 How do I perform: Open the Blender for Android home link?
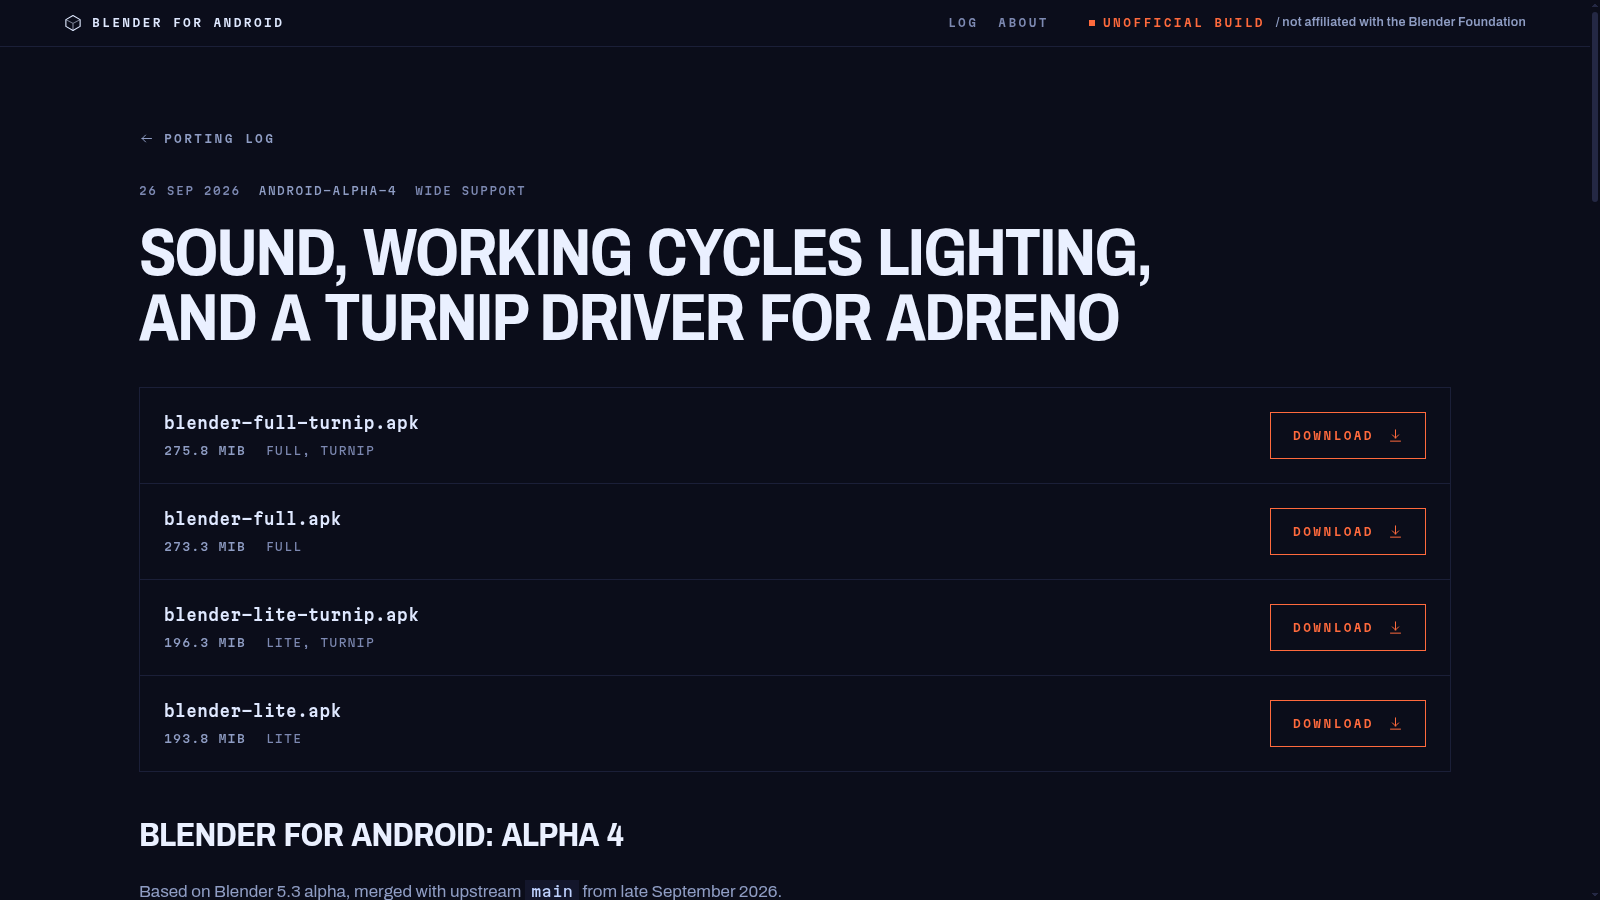click(174, 23)
